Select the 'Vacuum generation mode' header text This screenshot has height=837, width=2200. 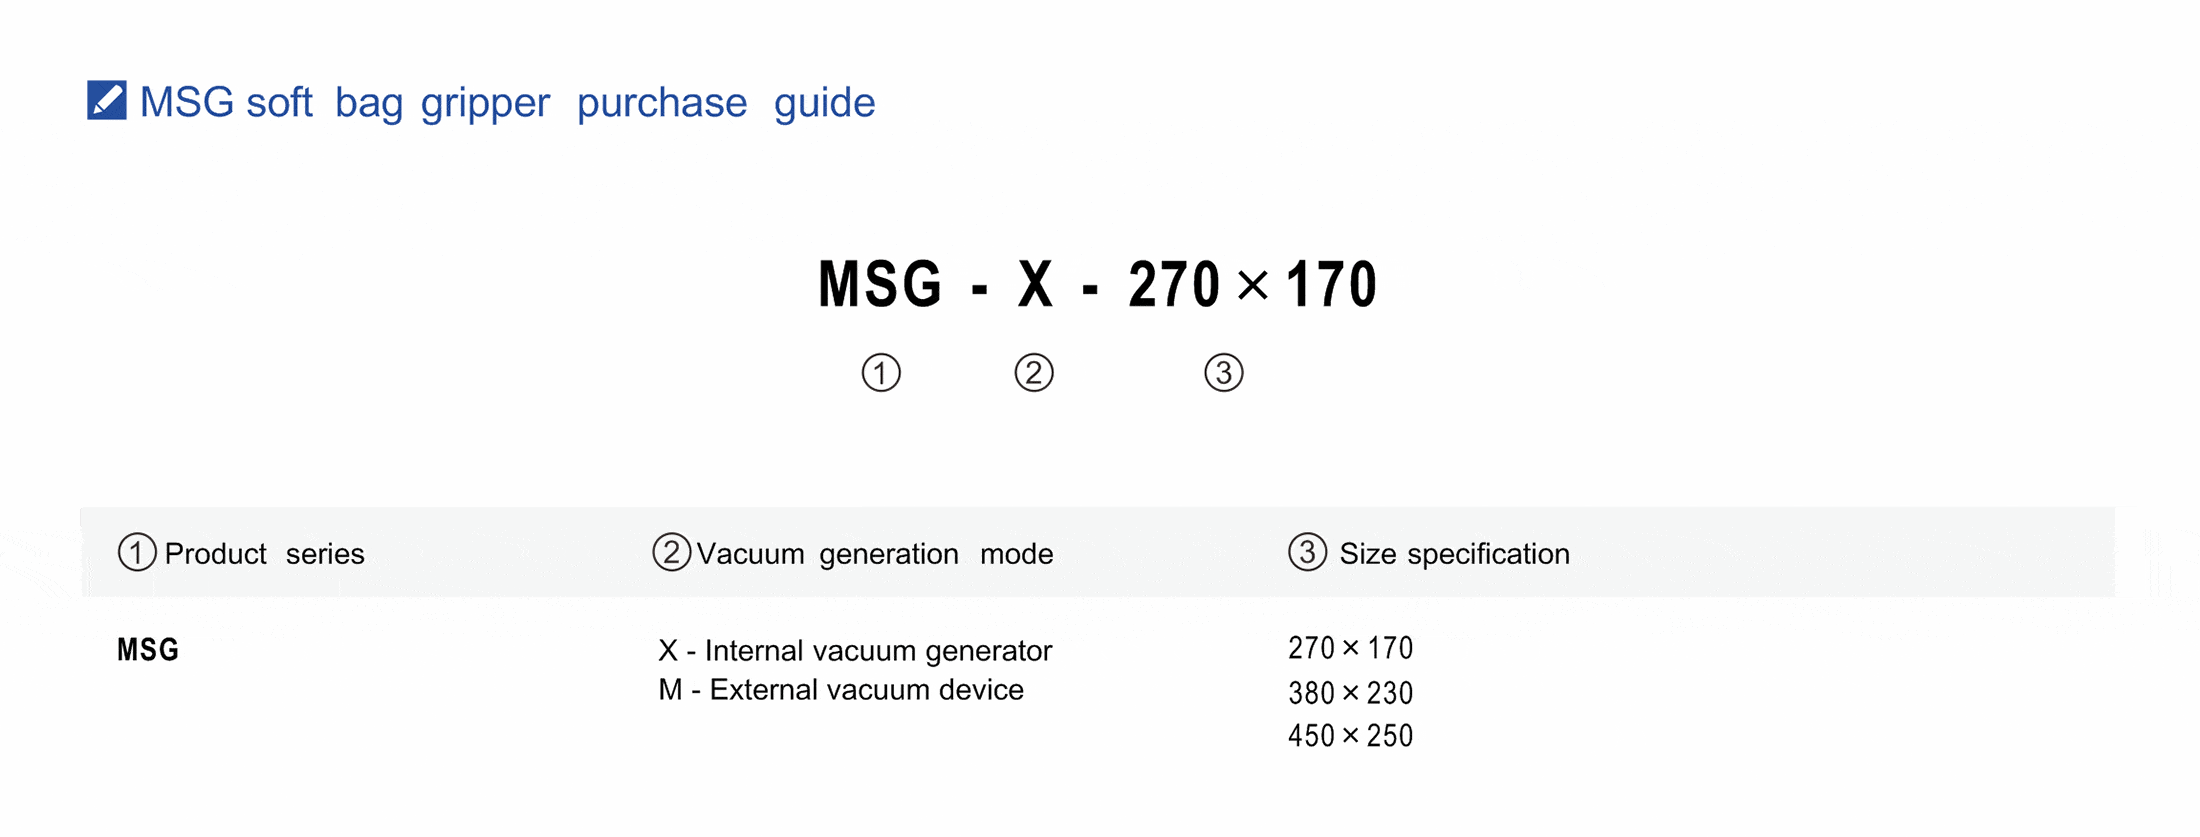tap(874, 554)
